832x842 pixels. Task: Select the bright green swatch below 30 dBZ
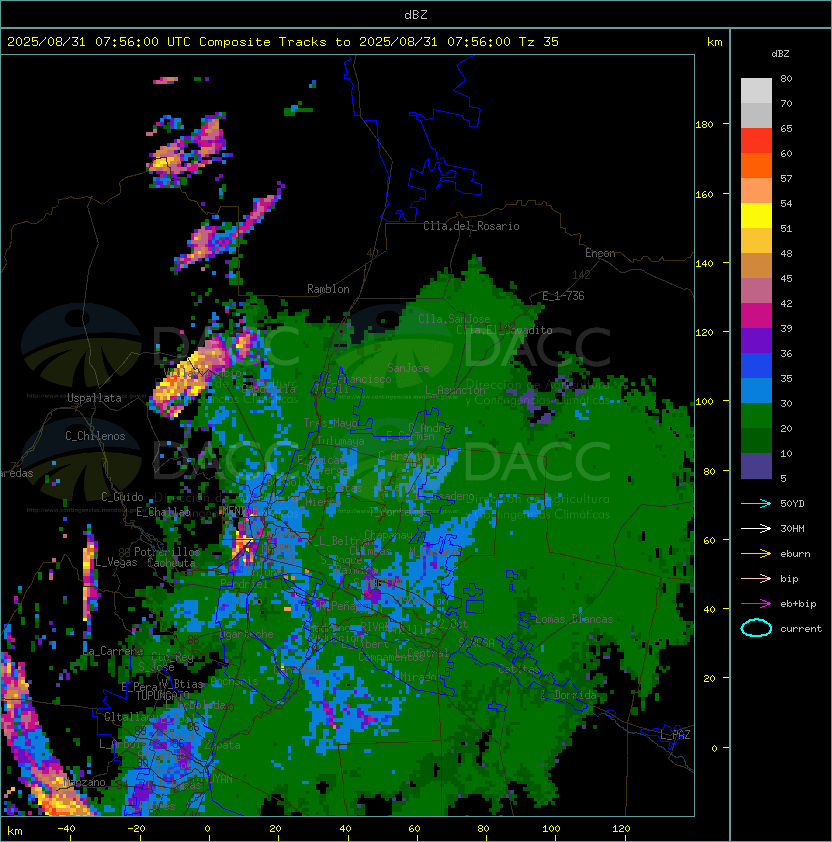(756, 416)
